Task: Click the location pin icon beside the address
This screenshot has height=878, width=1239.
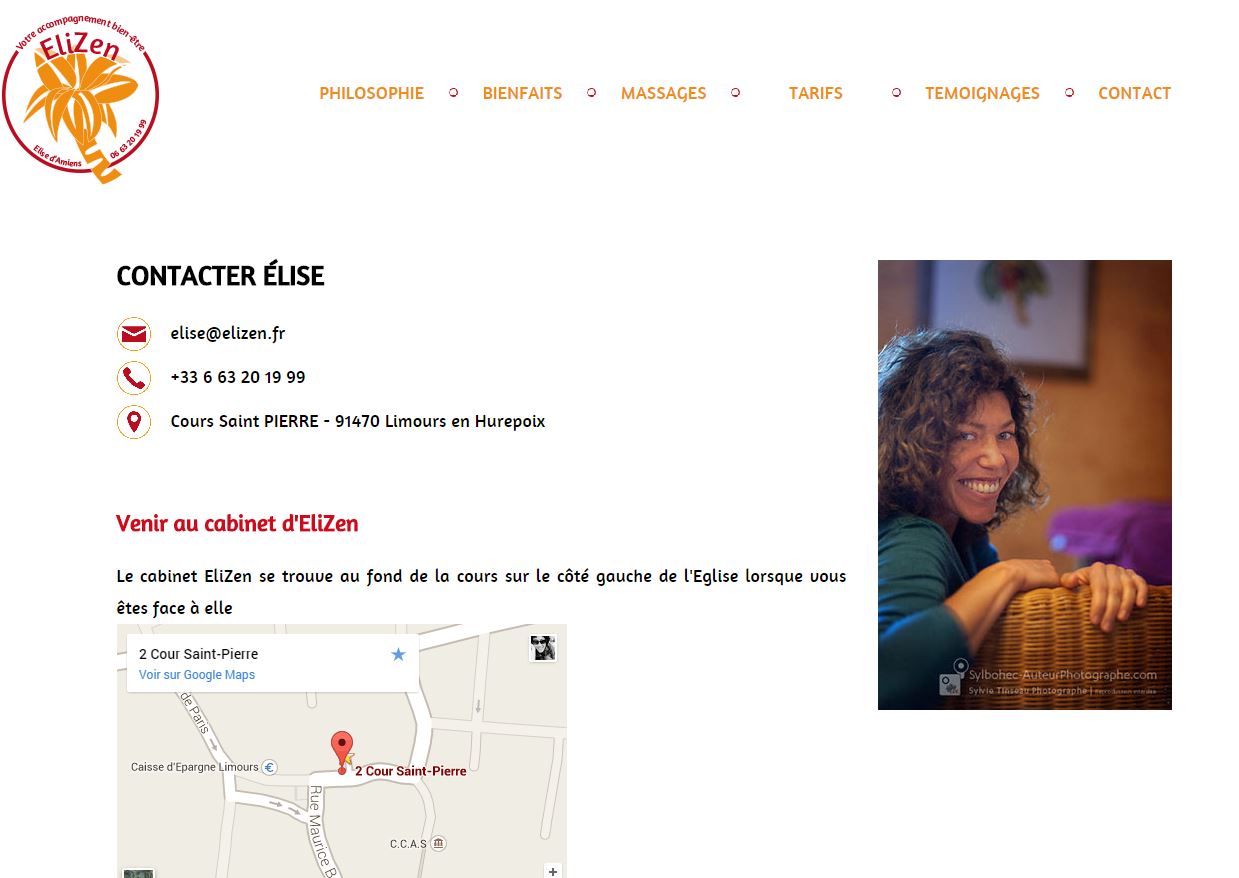Action: point(134,422)
